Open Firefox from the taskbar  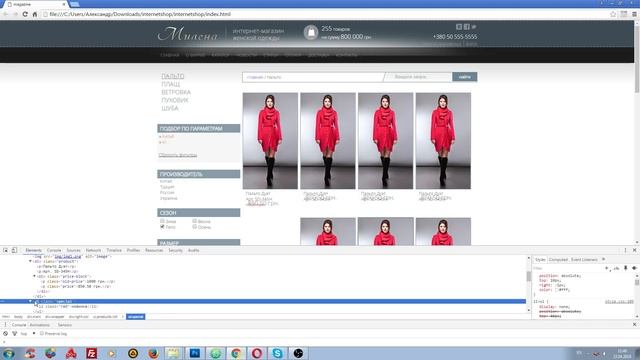(153, 353)
